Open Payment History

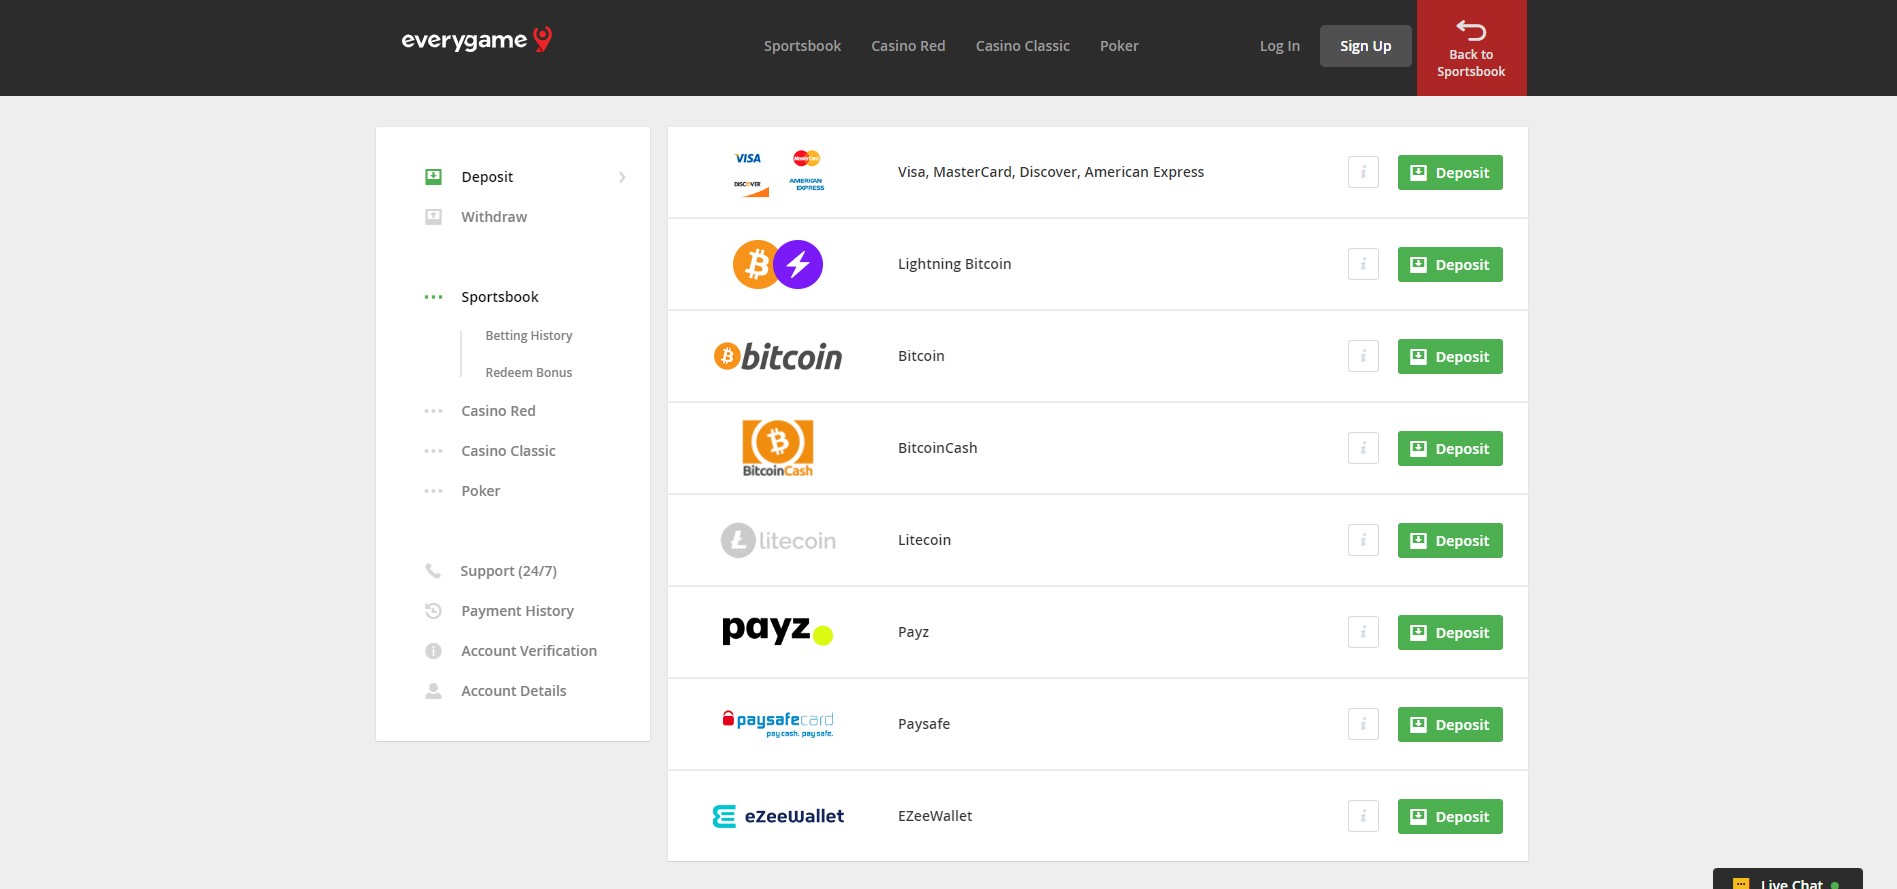click(517, 611)
